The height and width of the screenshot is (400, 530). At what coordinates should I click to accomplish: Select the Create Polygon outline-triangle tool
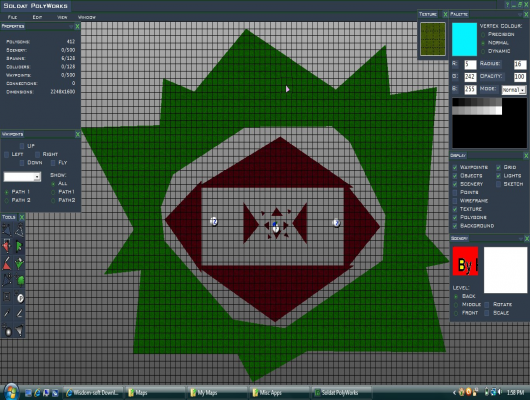coord(19,230)
